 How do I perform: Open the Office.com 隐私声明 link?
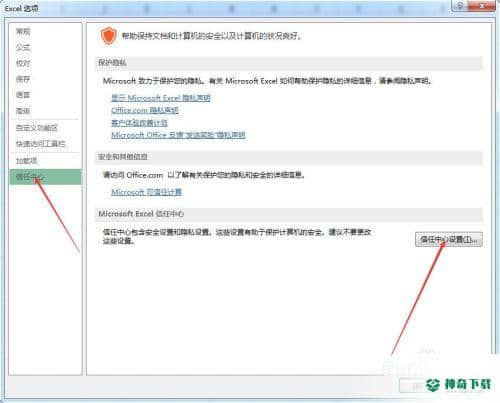[145, 110]
